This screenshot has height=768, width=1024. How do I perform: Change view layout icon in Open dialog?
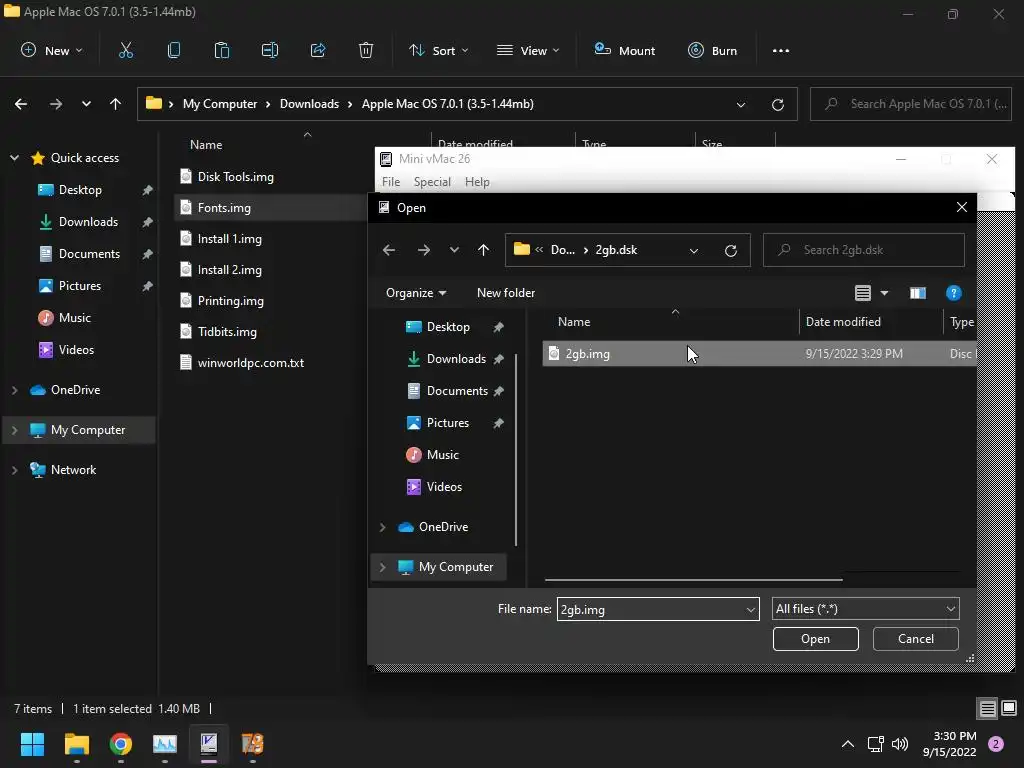click(863, 293)
